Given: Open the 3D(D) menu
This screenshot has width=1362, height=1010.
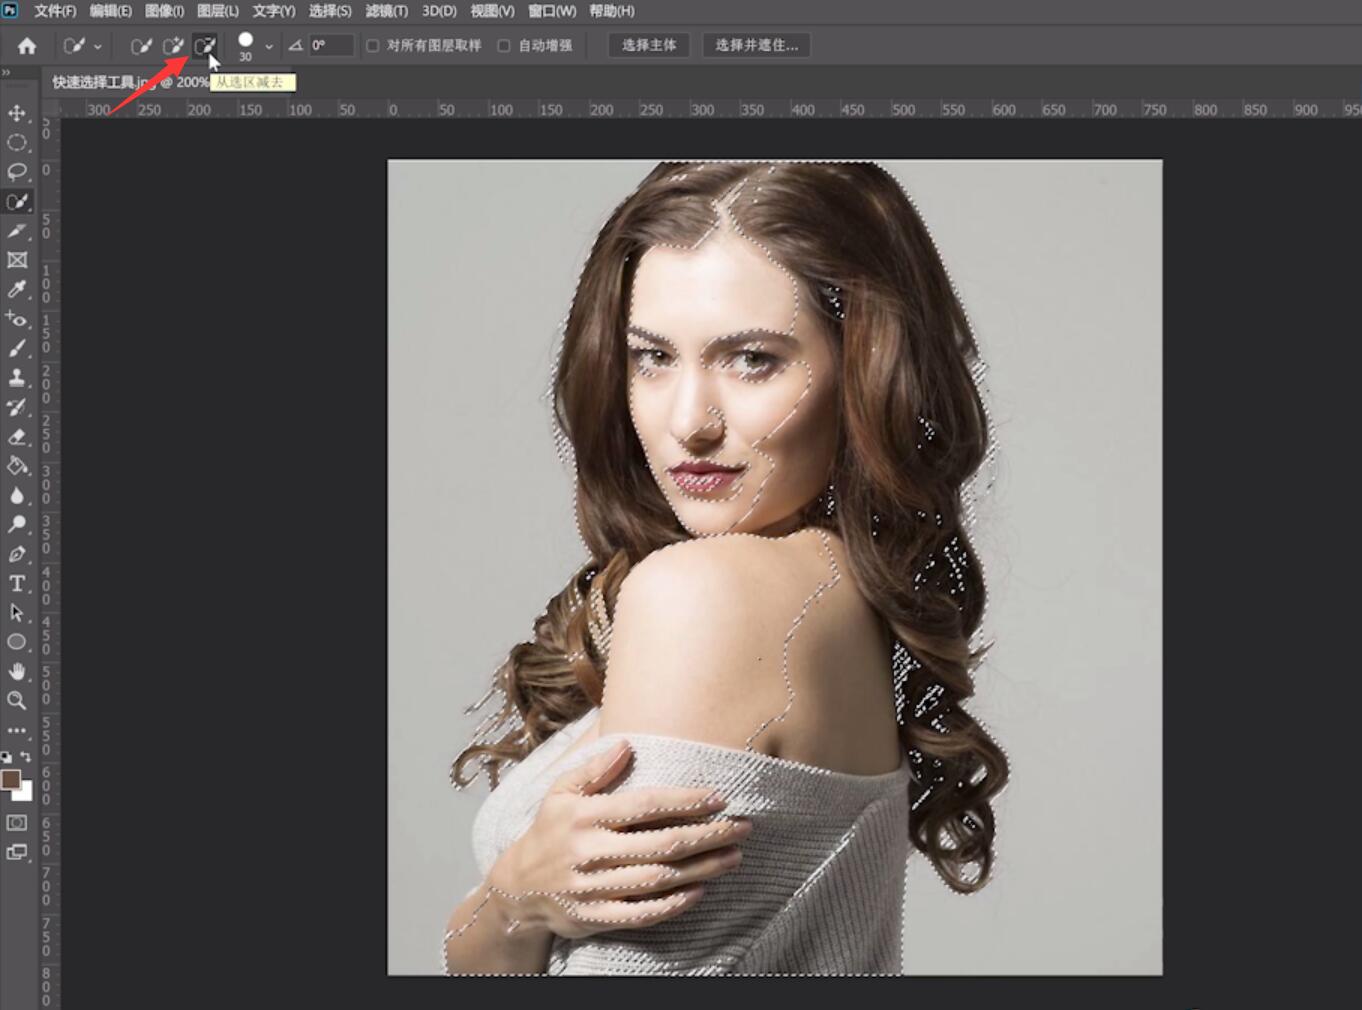Looking at the screenshot, I should click(439, 11).
